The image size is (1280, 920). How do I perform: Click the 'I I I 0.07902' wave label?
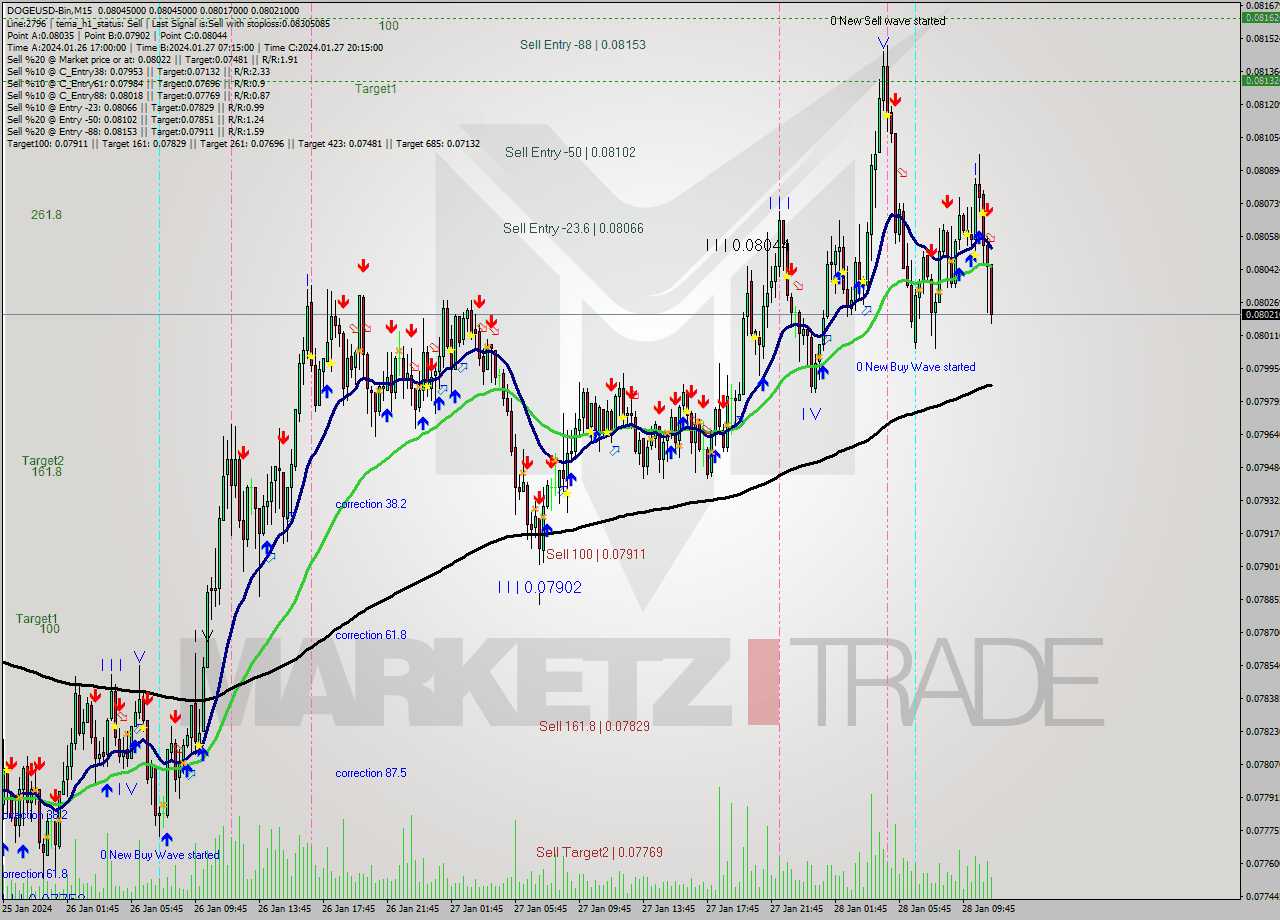tap(539, 587)
